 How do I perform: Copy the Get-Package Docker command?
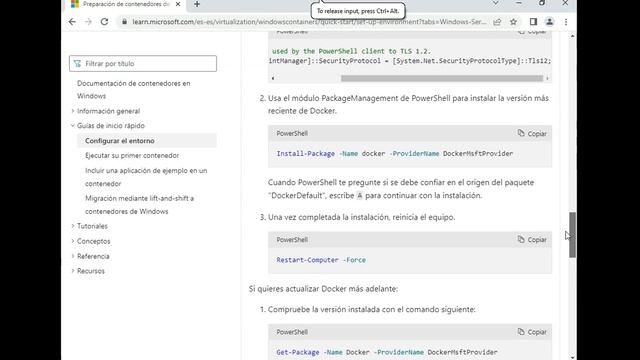point(532,332)
